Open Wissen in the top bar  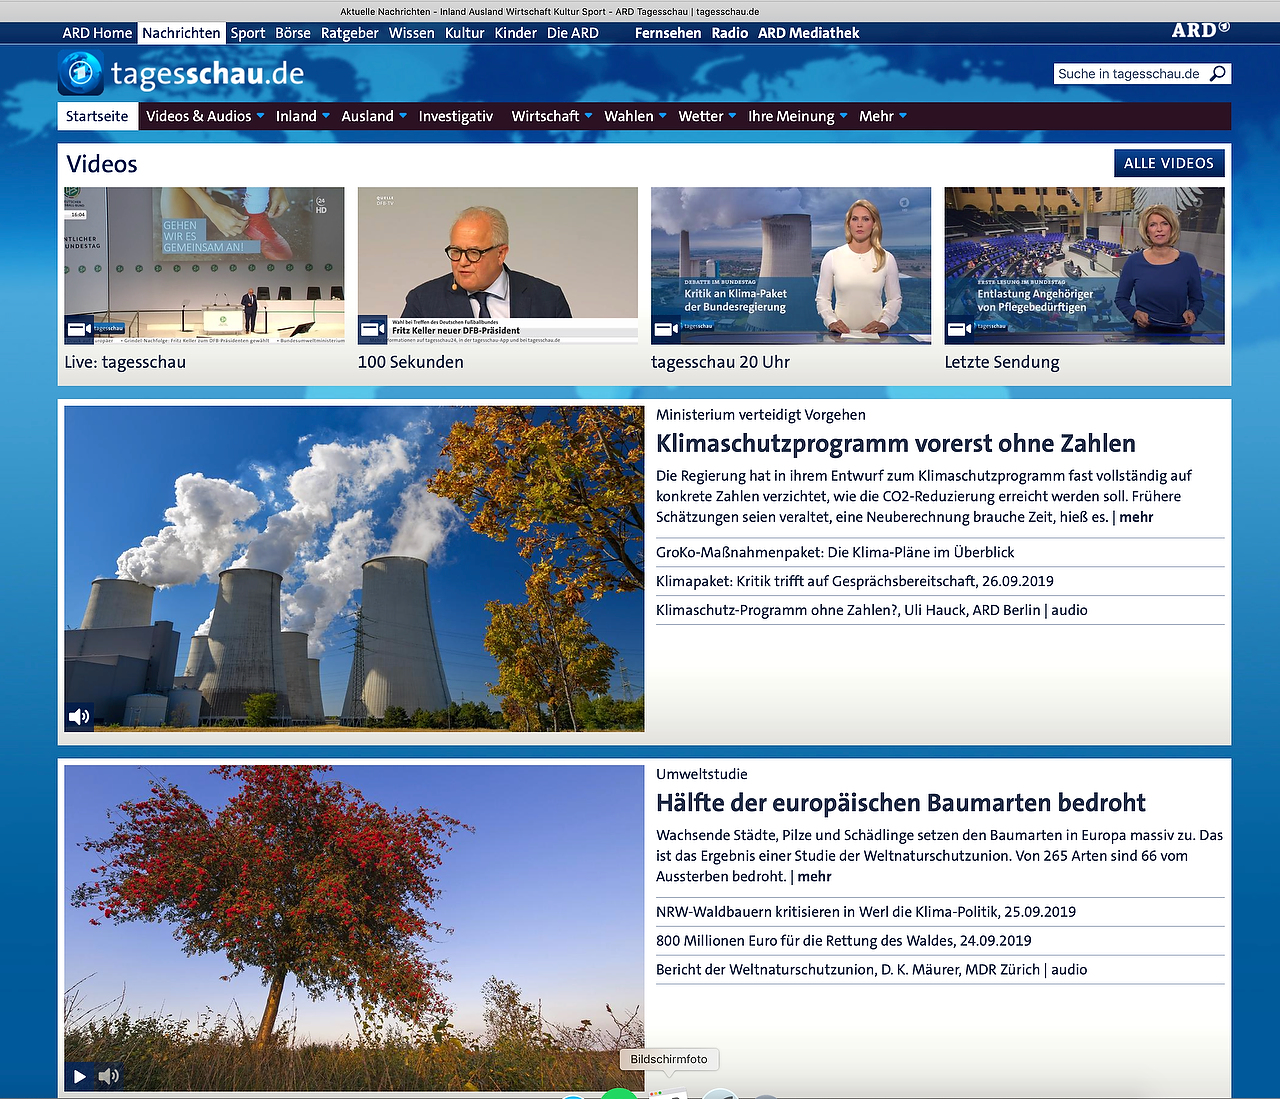point(412,33)
